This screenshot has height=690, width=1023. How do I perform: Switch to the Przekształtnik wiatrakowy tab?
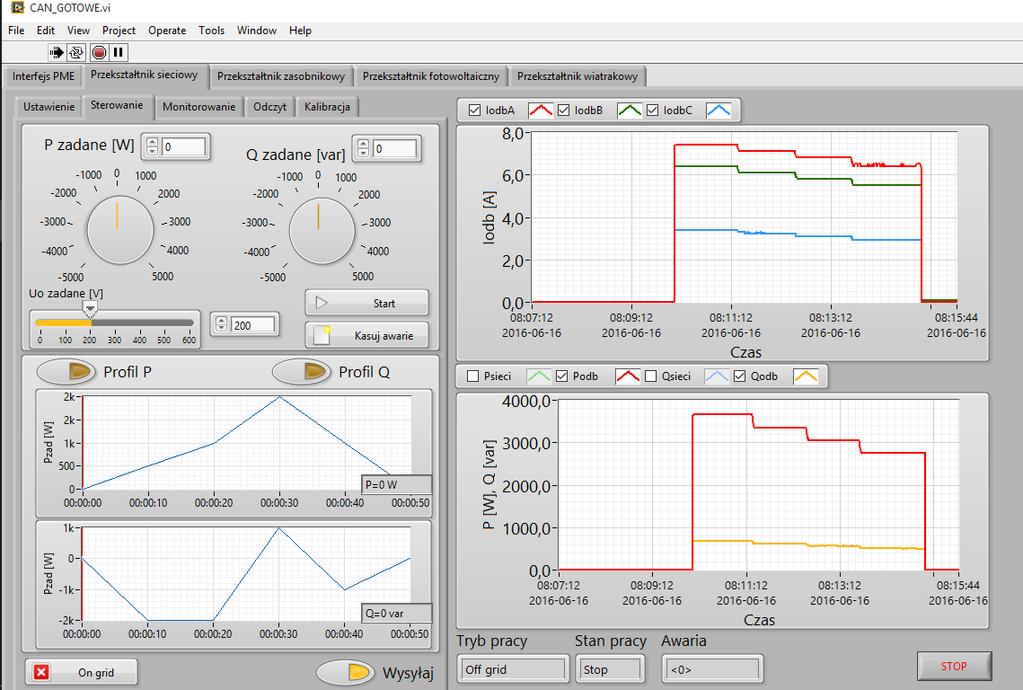coord(577,76)
